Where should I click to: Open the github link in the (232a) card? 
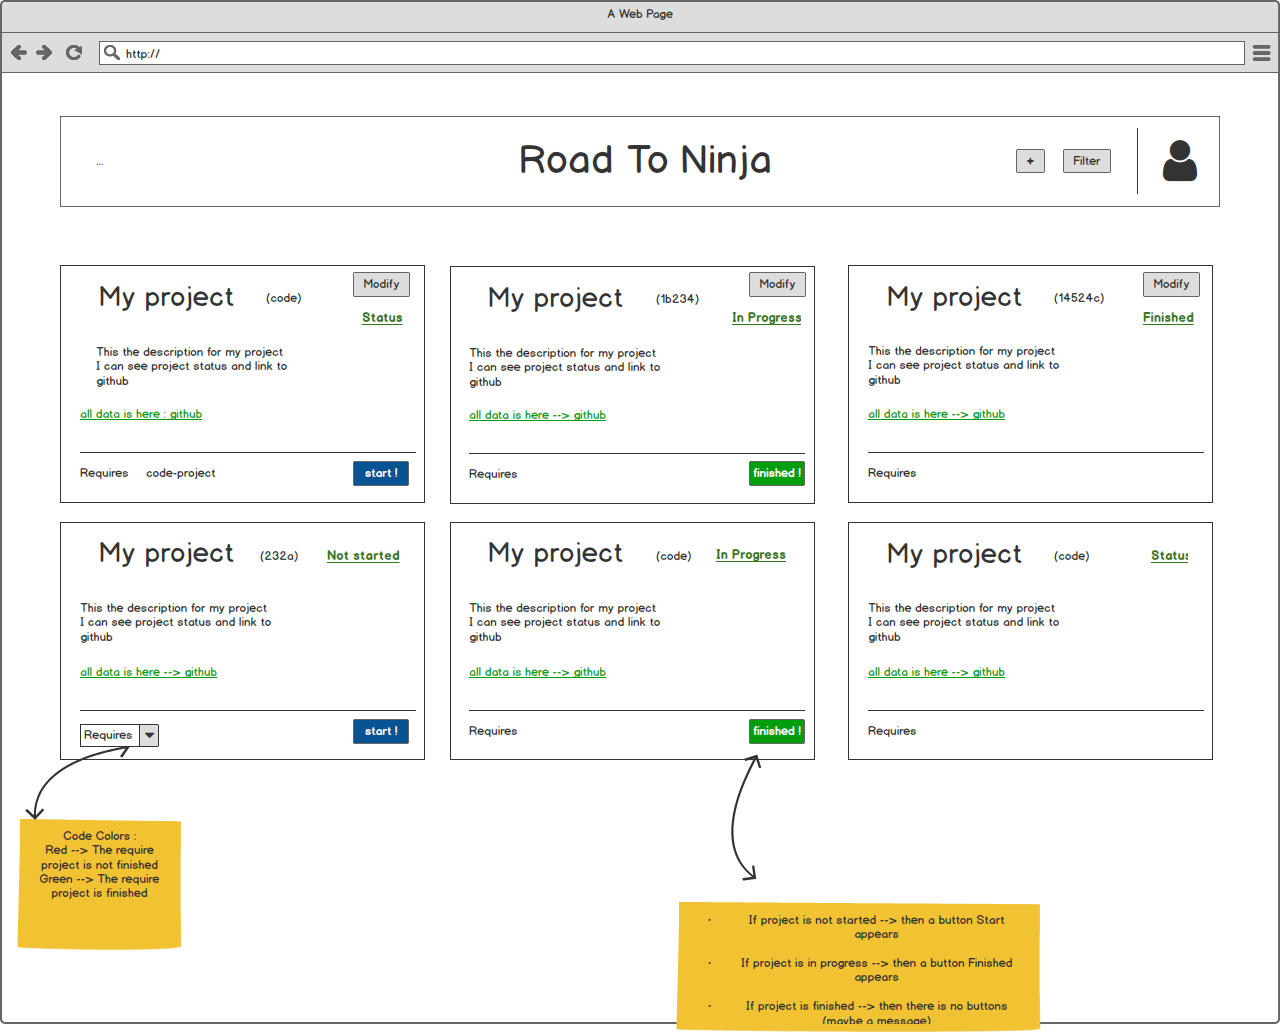[x=148, y=672]
